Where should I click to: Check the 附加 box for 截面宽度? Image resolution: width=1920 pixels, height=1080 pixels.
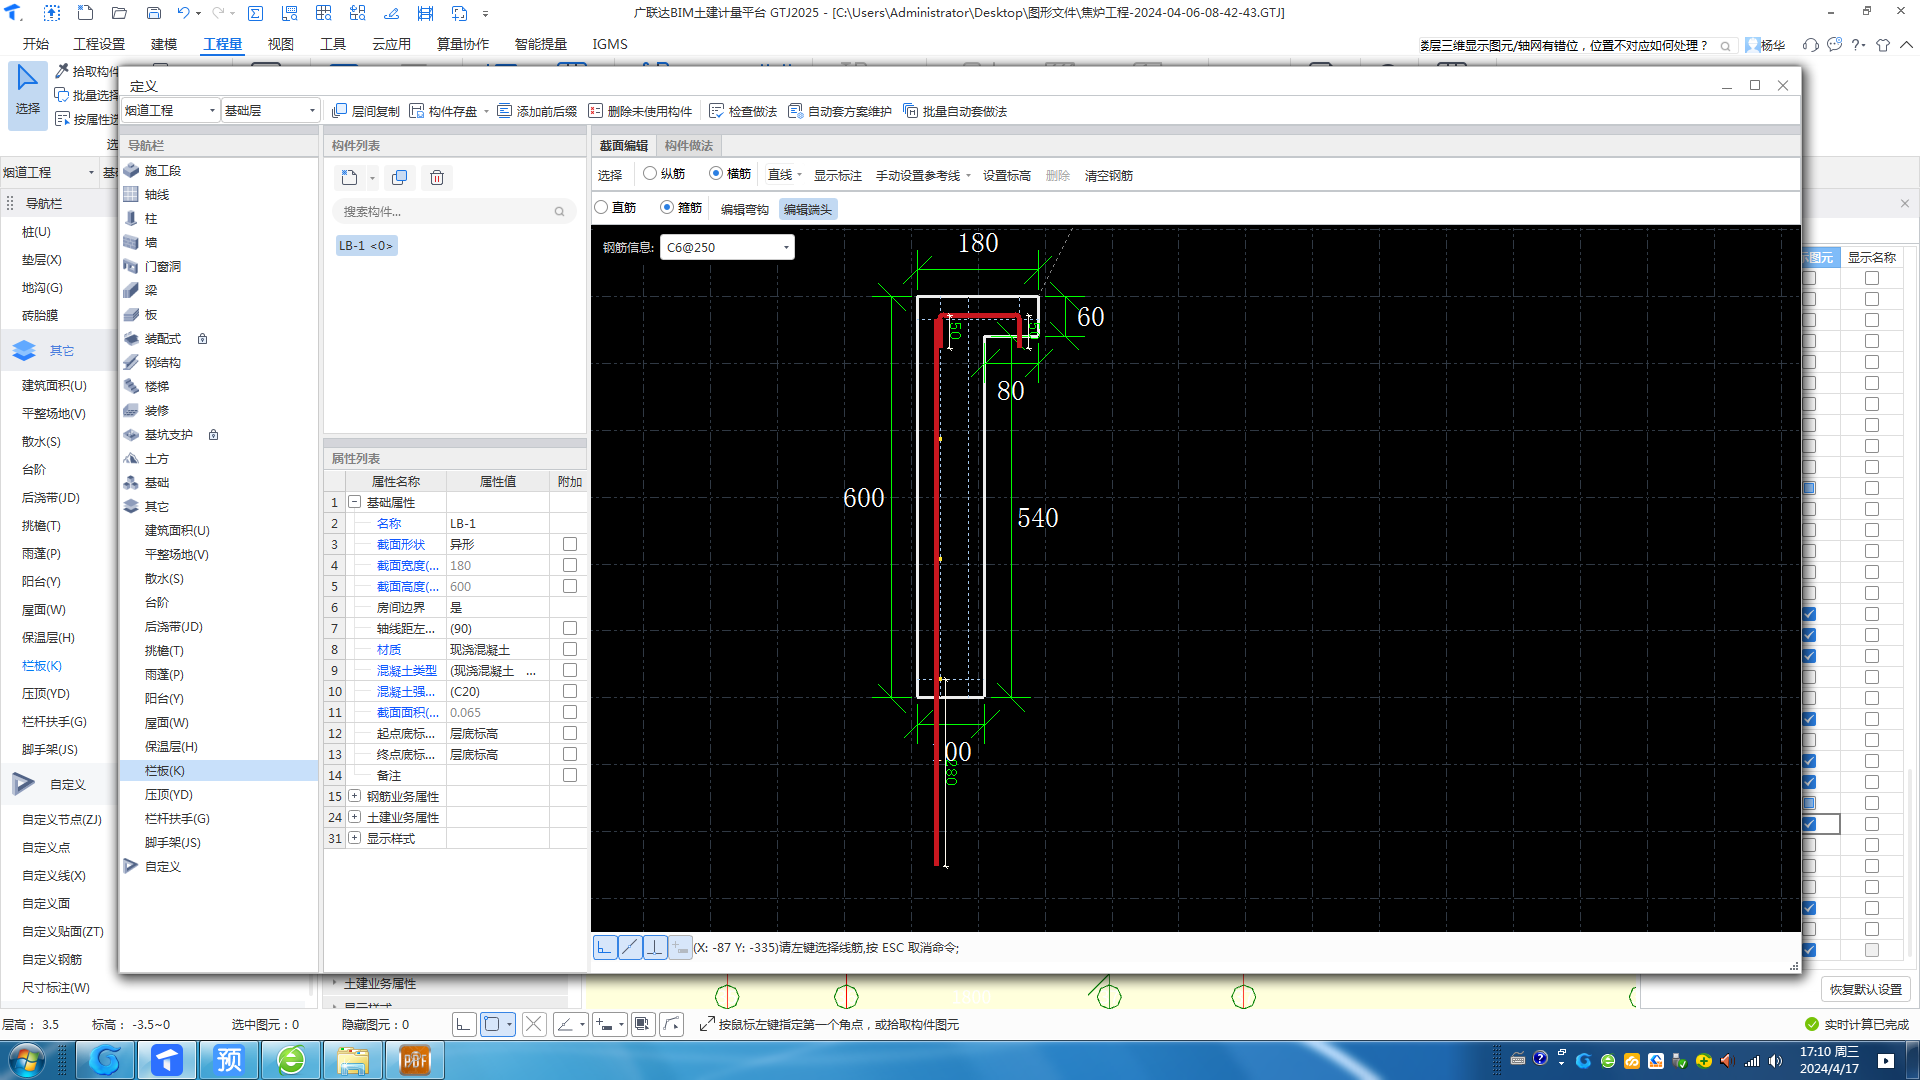pyautogui.click(x=570, y=565)
